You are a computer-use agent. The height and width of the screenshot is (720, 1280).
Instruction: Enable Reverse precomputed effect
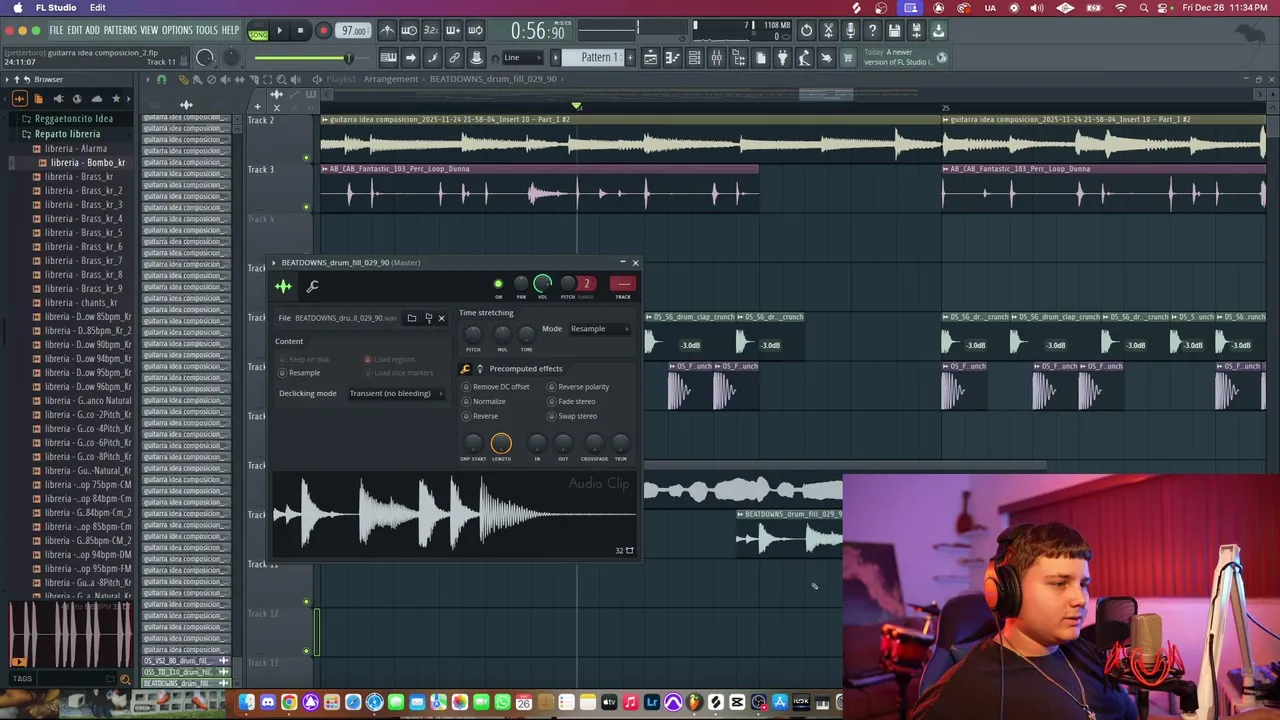tap(480, 416)
